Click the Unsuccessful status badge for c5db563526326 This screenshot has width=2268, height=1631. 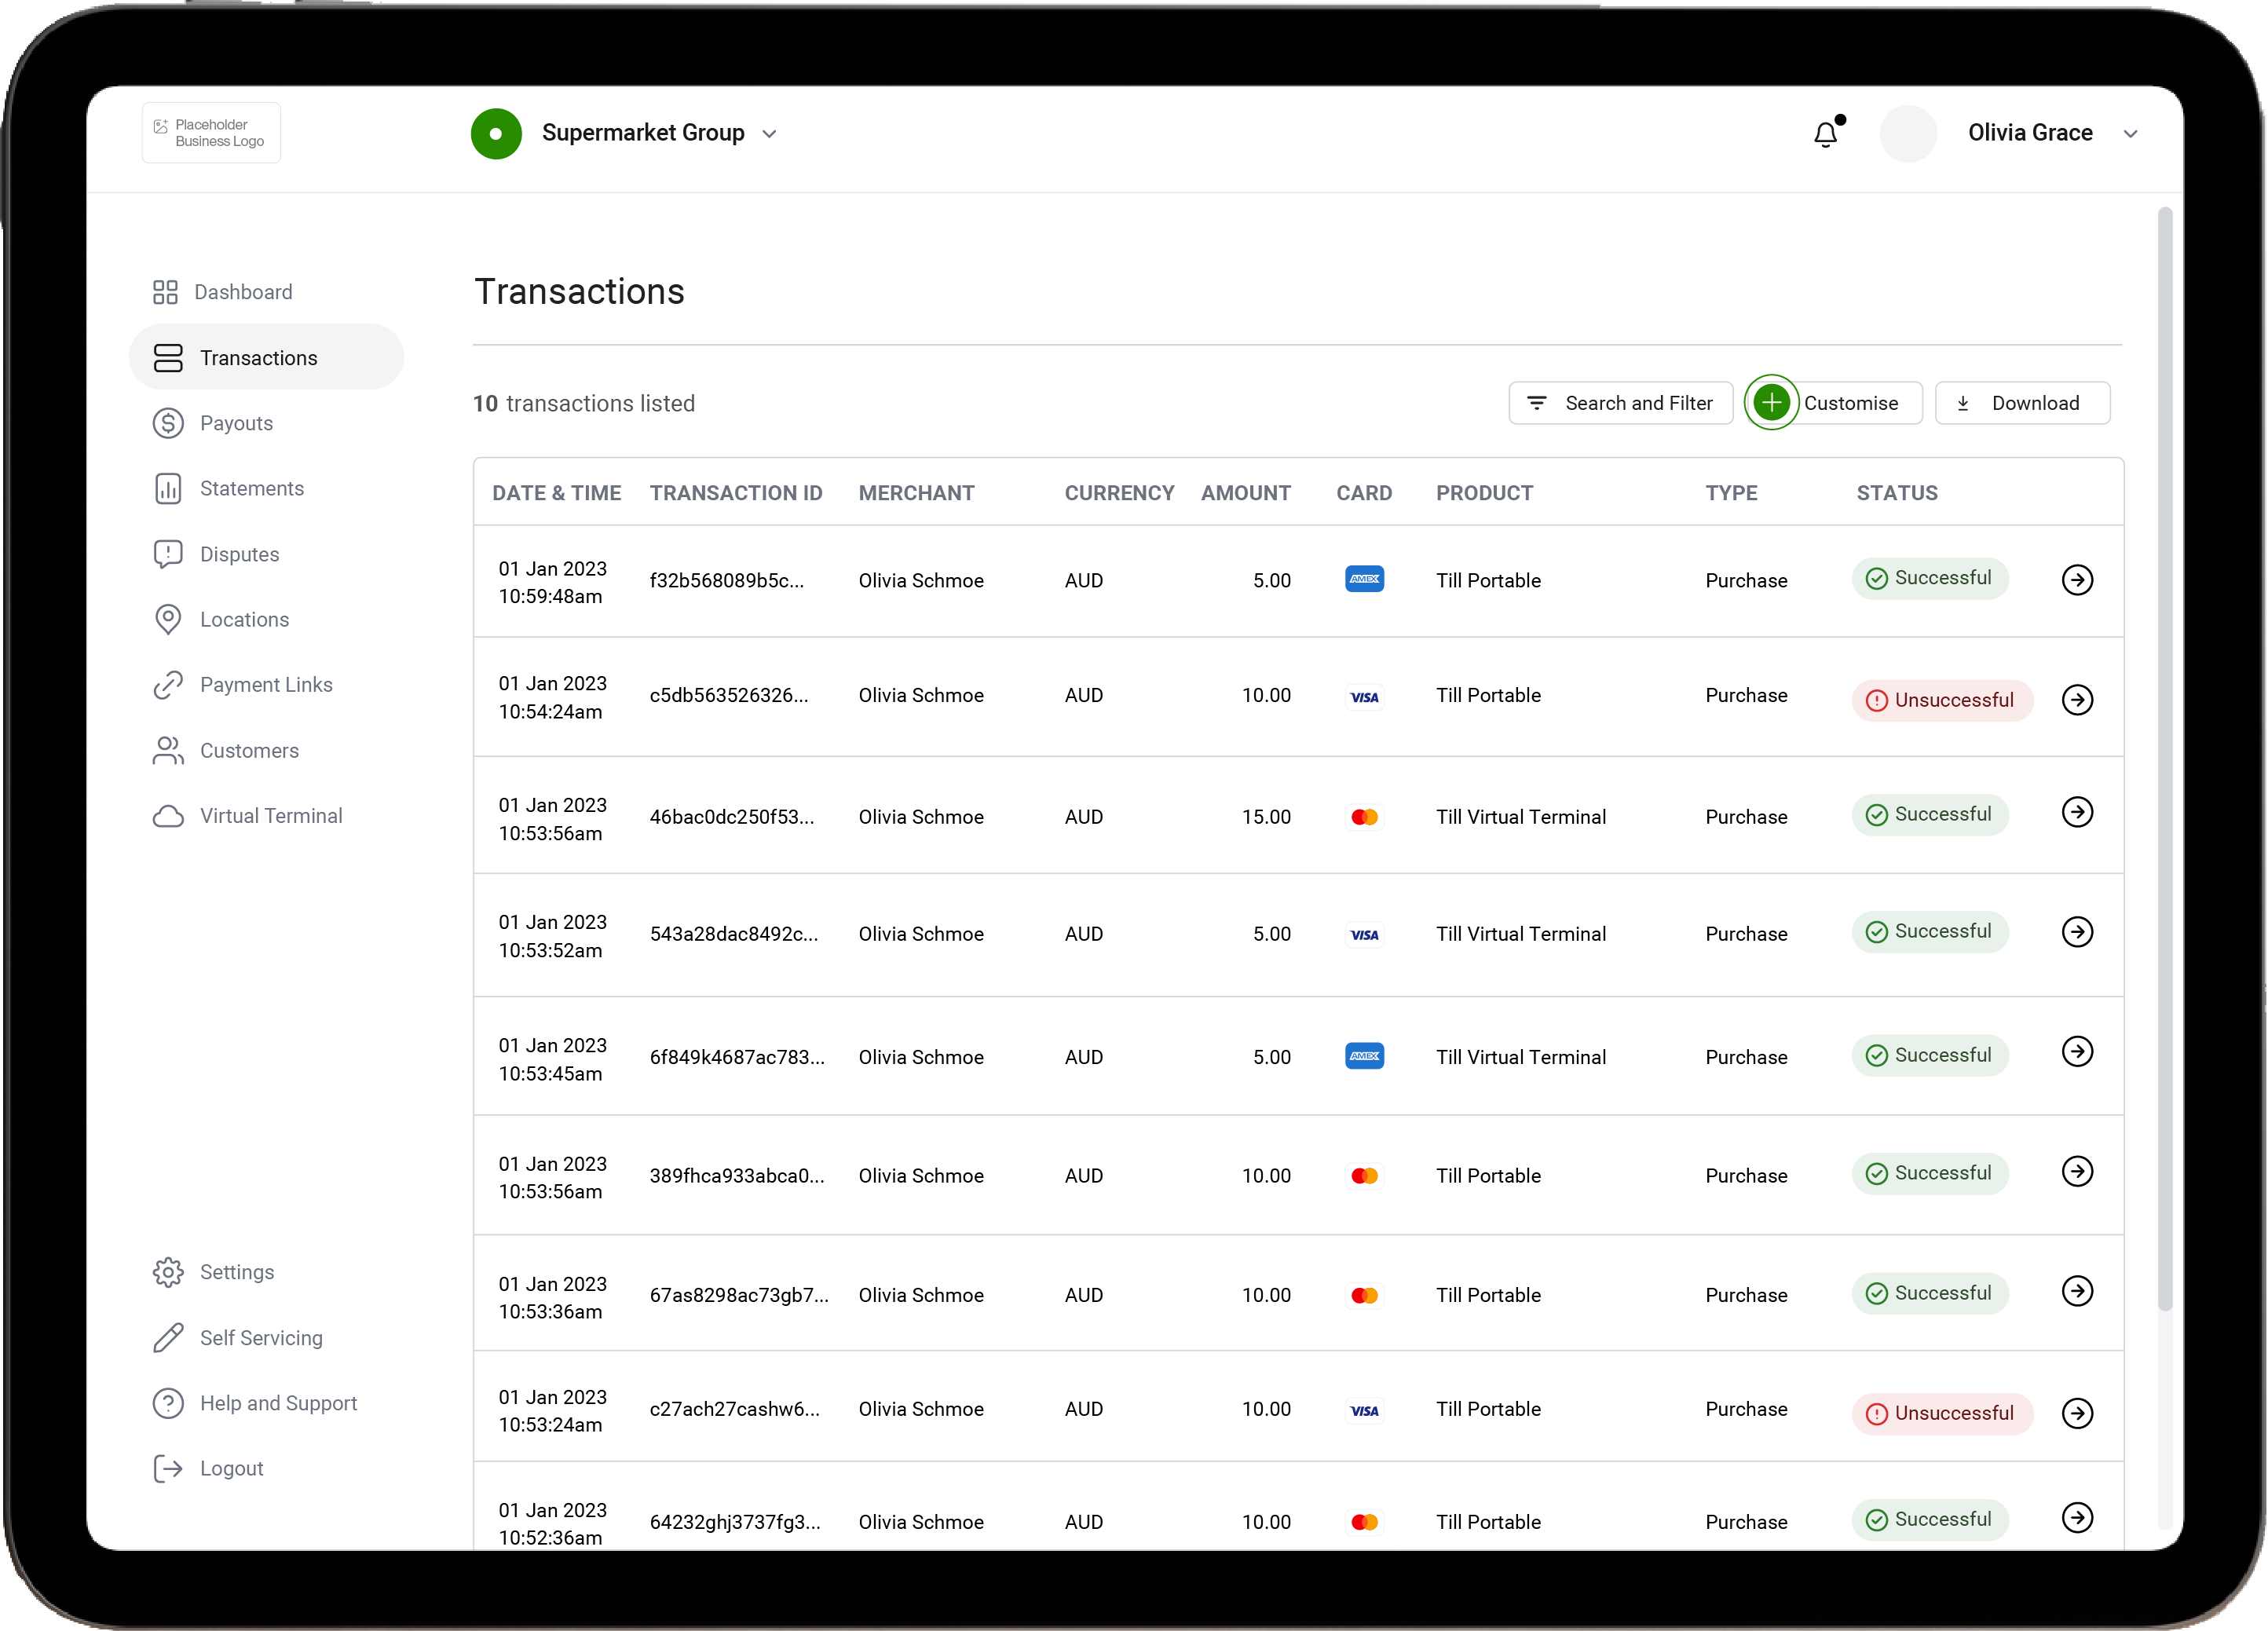(1942, 700)
